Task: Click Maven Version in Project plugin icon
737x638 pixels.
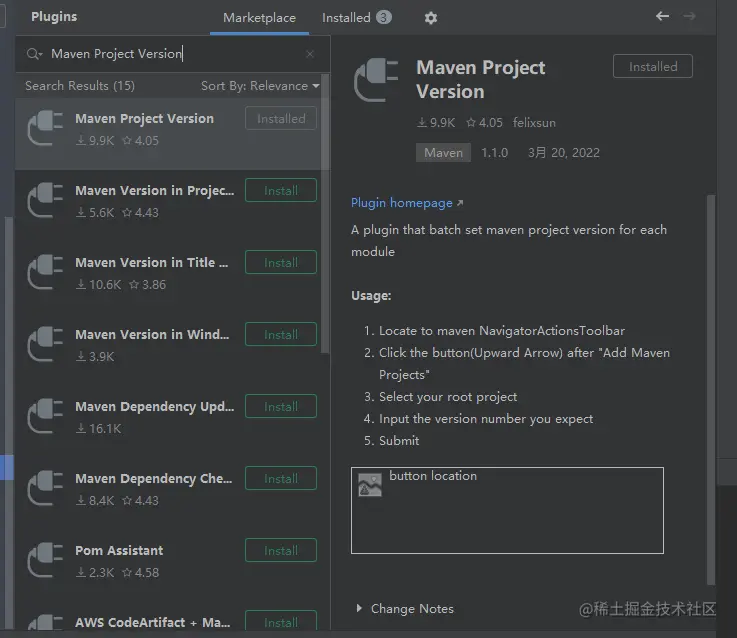Action: (45, 200)
